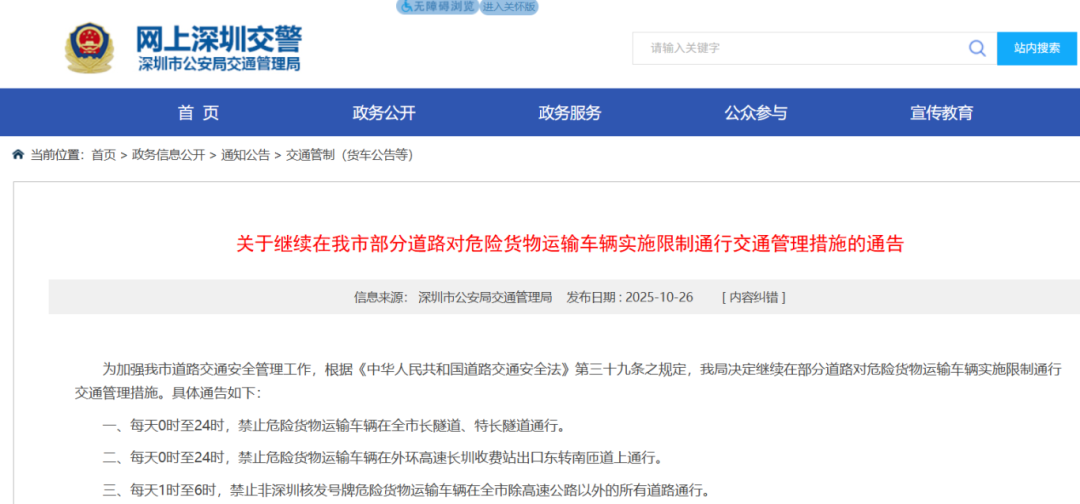Go to 首页 in the navigation bar
The width and height of the screenshot is (1080, 504).
pyautogui.click(x=198, y=113)
